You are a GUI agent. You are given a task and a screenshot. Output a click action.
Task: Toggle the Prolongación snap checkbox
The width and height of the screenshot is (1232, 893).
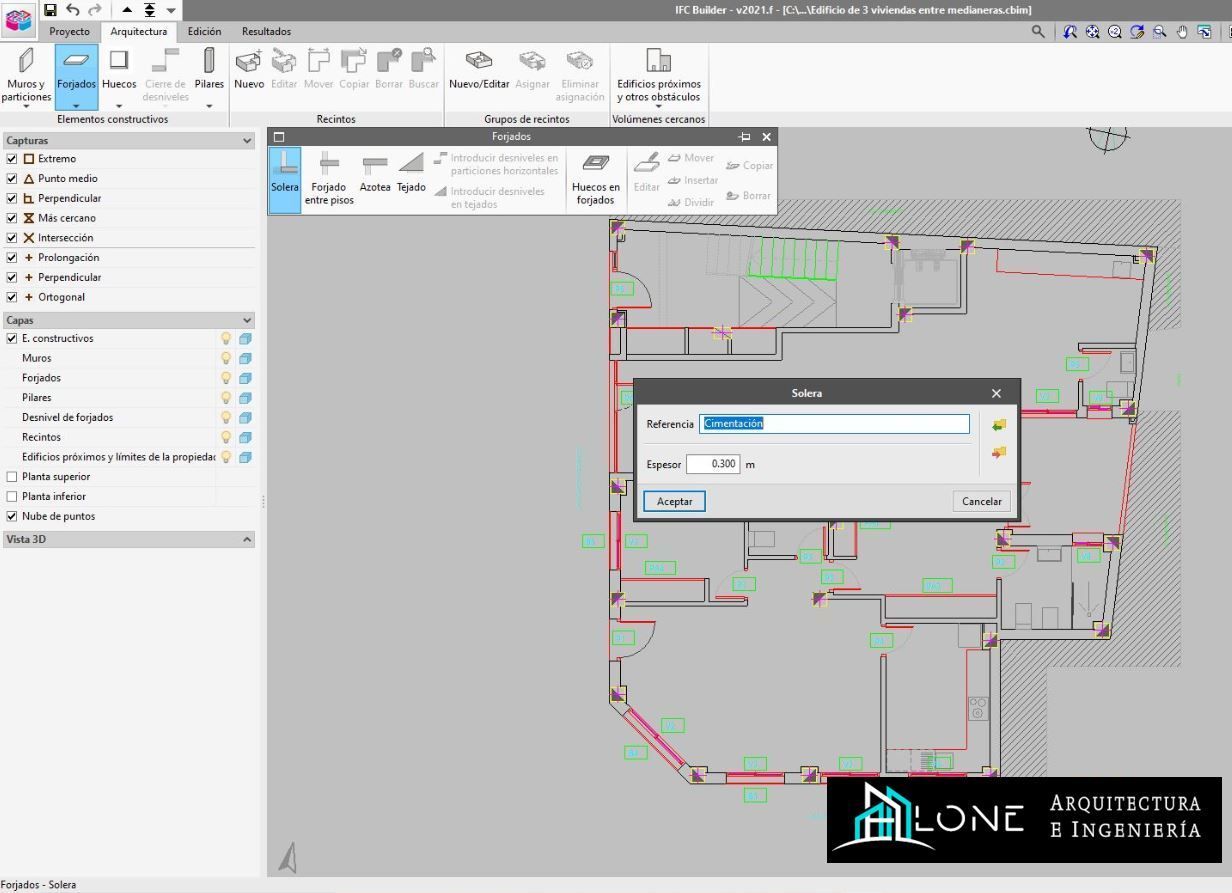12,258
